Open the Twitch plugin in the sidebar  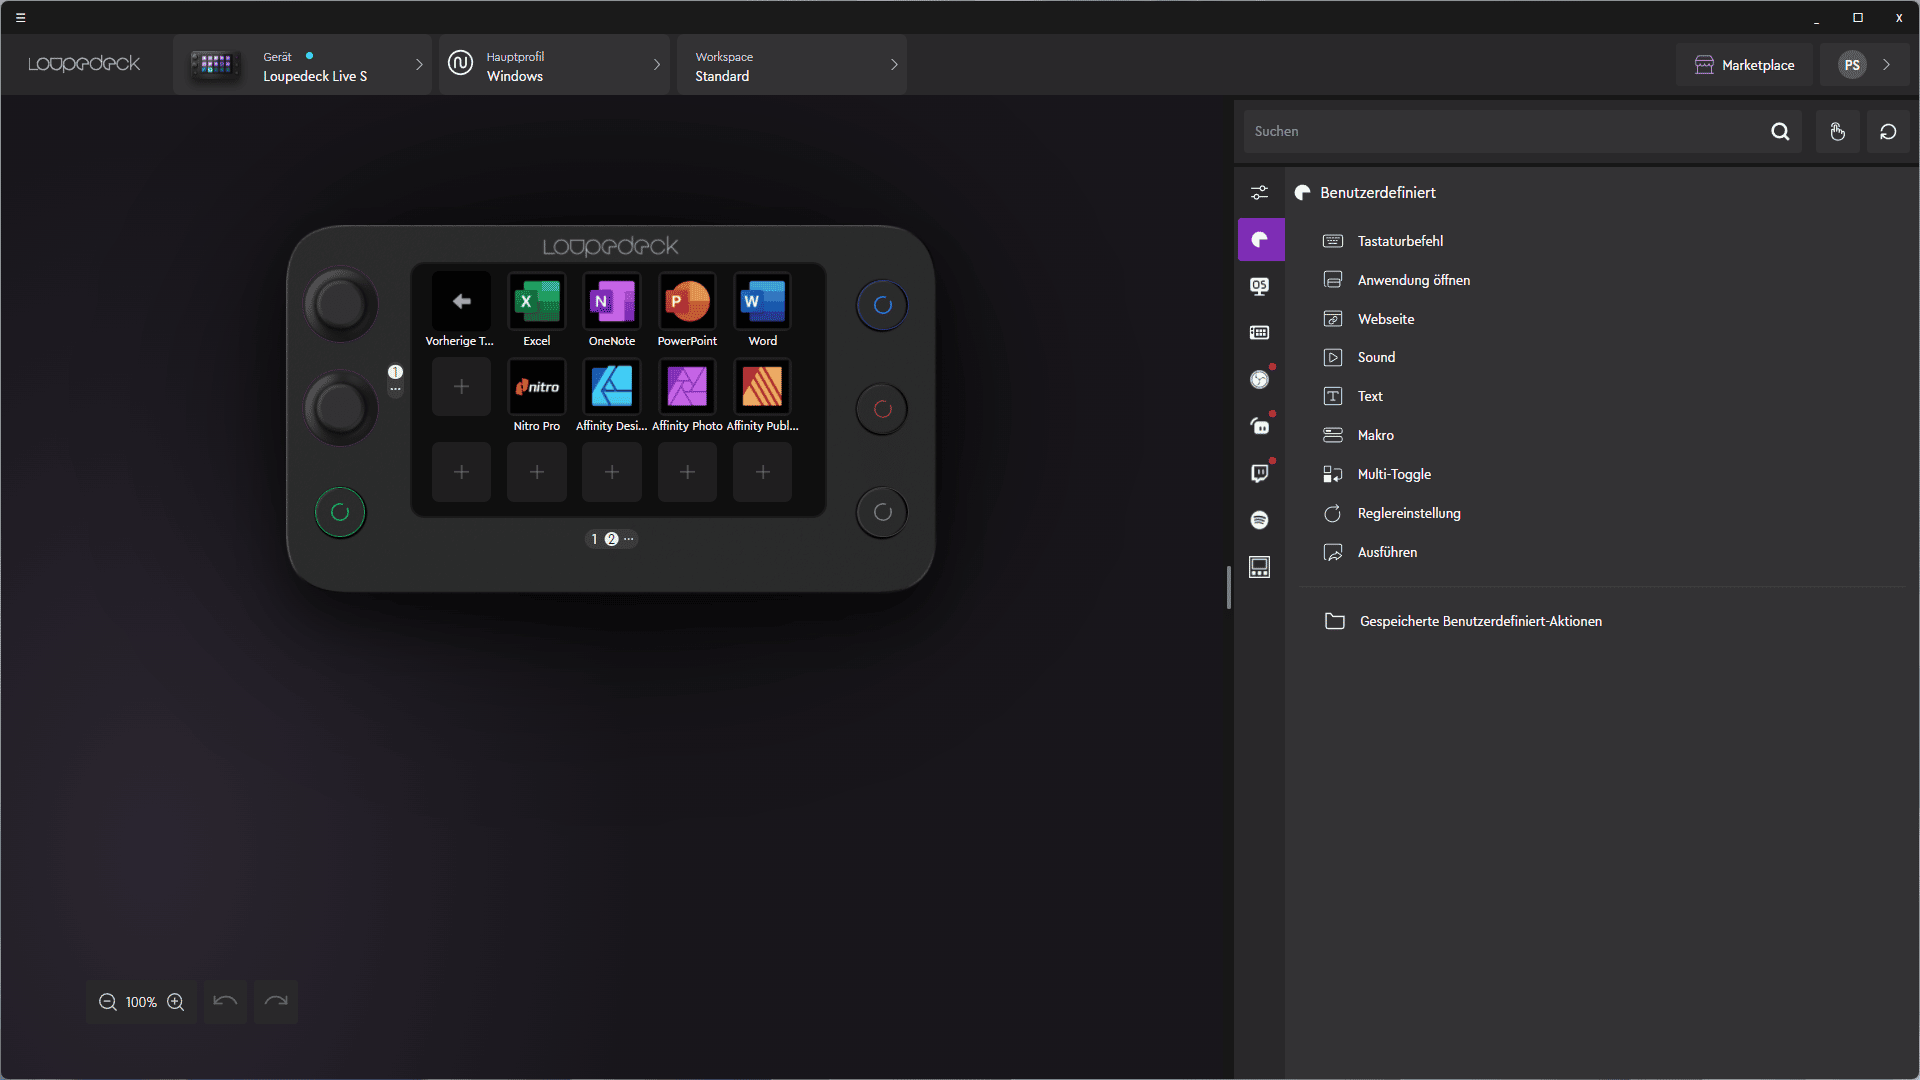(x=1259, y=473)
